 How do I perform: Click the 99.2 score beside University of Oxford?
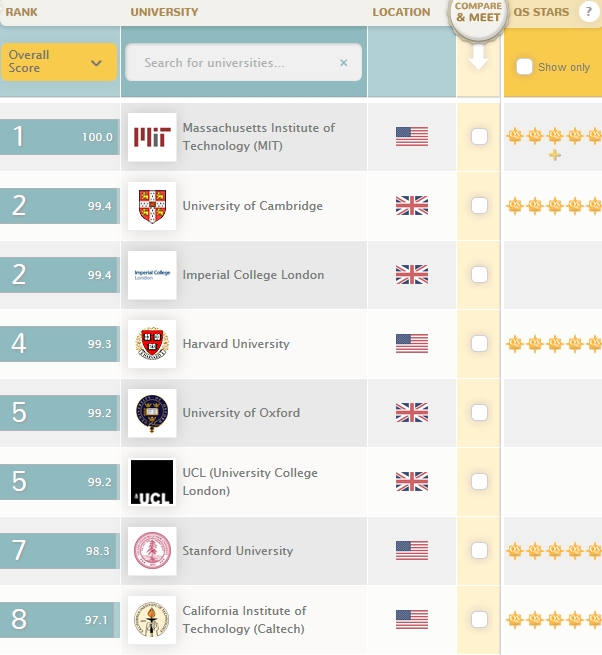[99, 413]
